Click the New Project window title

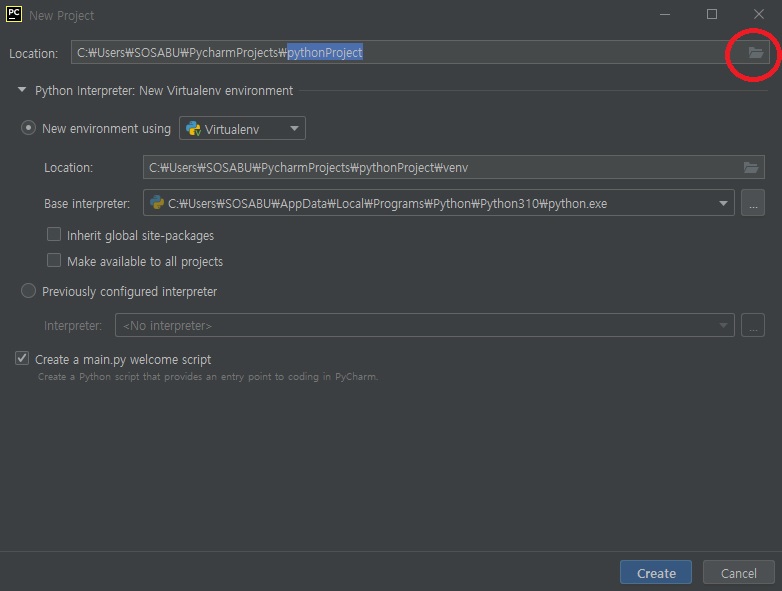click(61, 15)
